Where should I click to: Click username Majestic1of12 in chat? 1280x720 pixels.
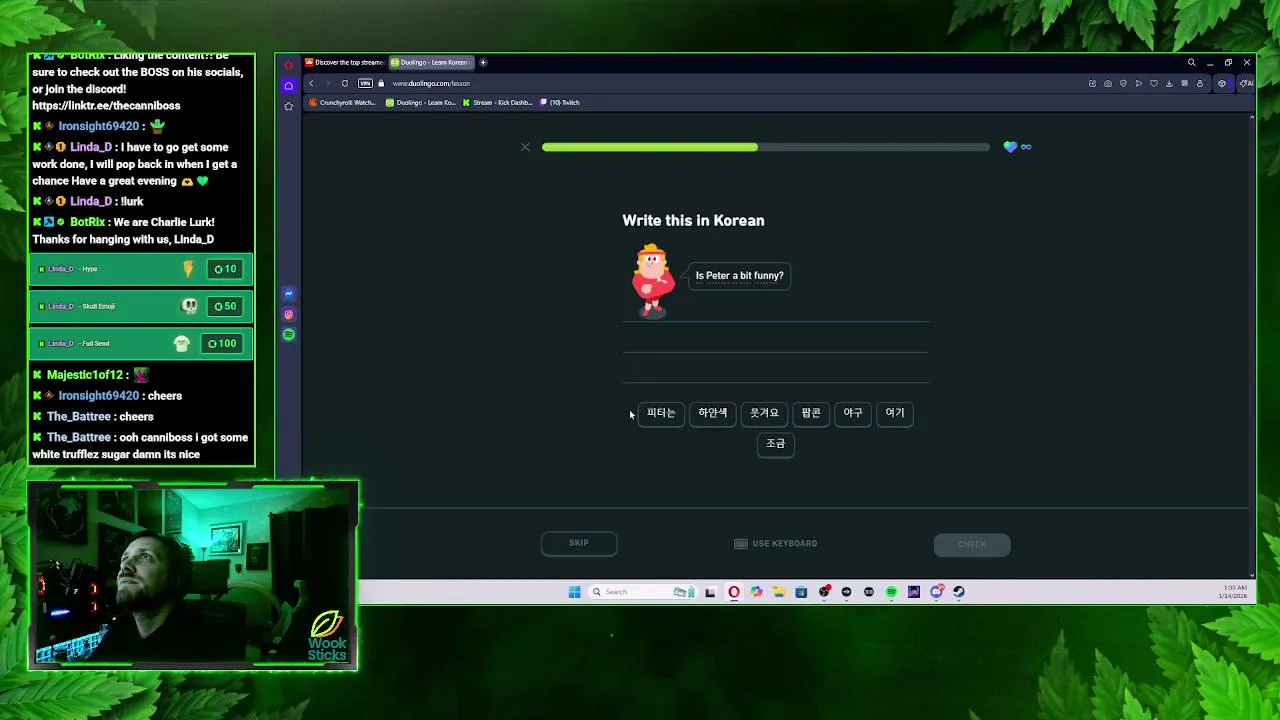coord(85,375)
